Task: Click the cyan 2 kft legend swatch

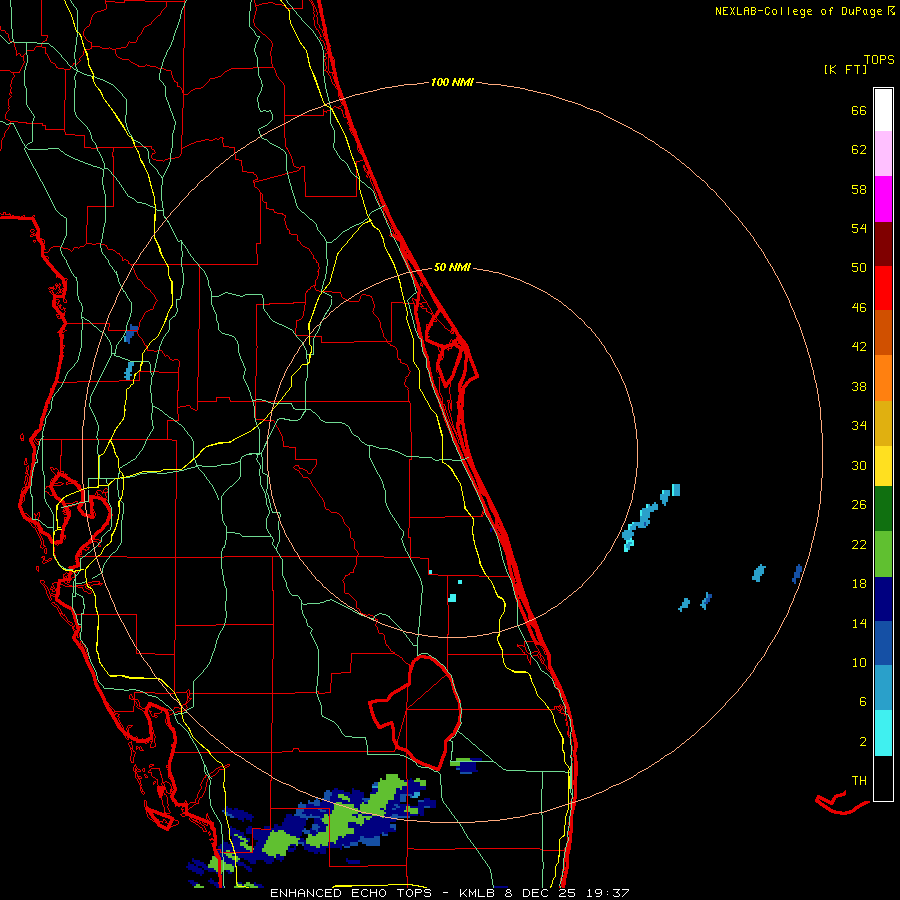Action: tap(883, 733)
